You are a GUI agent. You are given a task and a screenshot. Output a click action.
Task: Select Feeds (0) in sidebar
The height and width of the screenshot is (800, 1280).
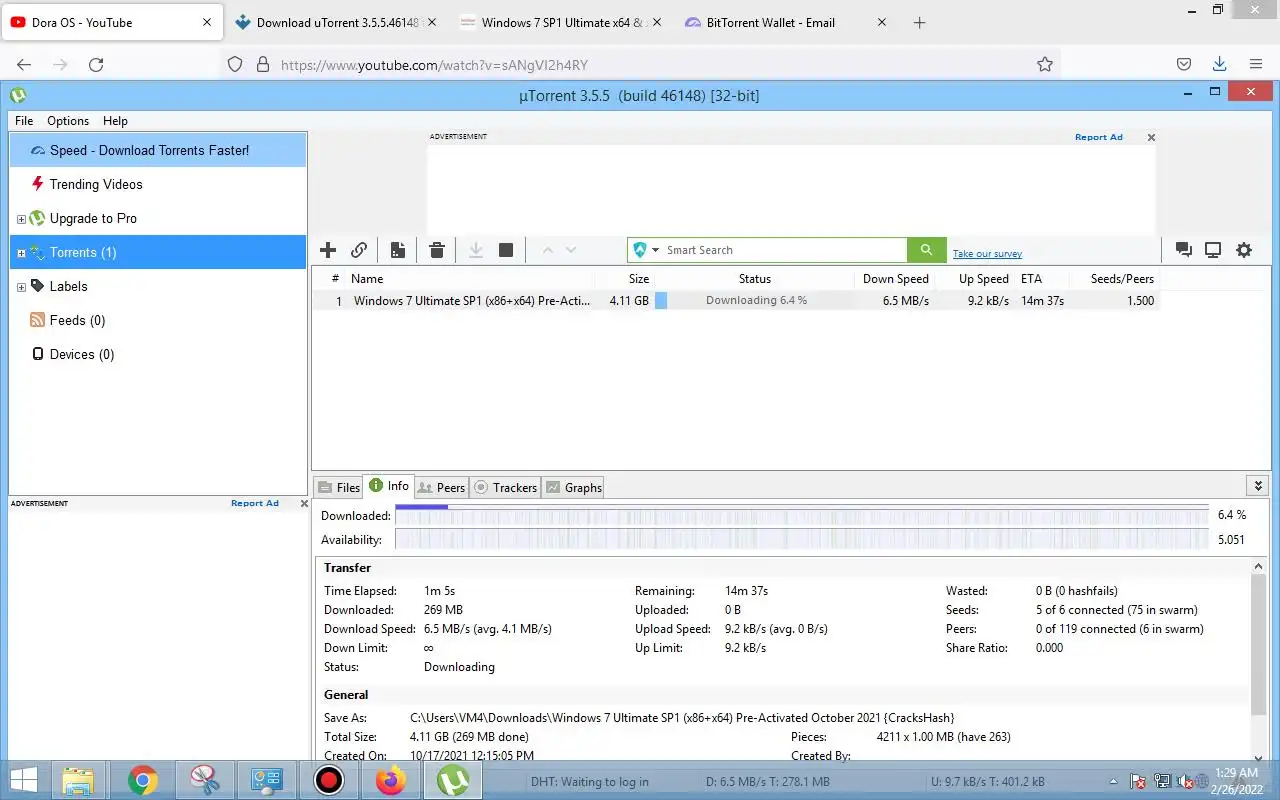tap(77, 320)
